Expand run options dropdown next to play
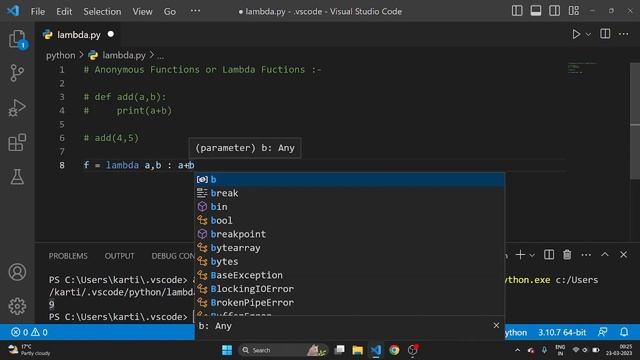Screen dimensions: 640x360 pos(588,35)
